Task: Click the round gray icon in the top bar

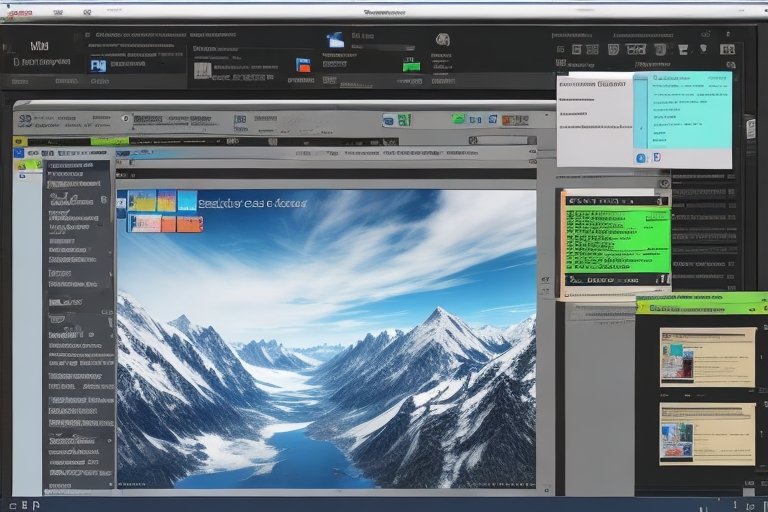Action: (442, 40)
